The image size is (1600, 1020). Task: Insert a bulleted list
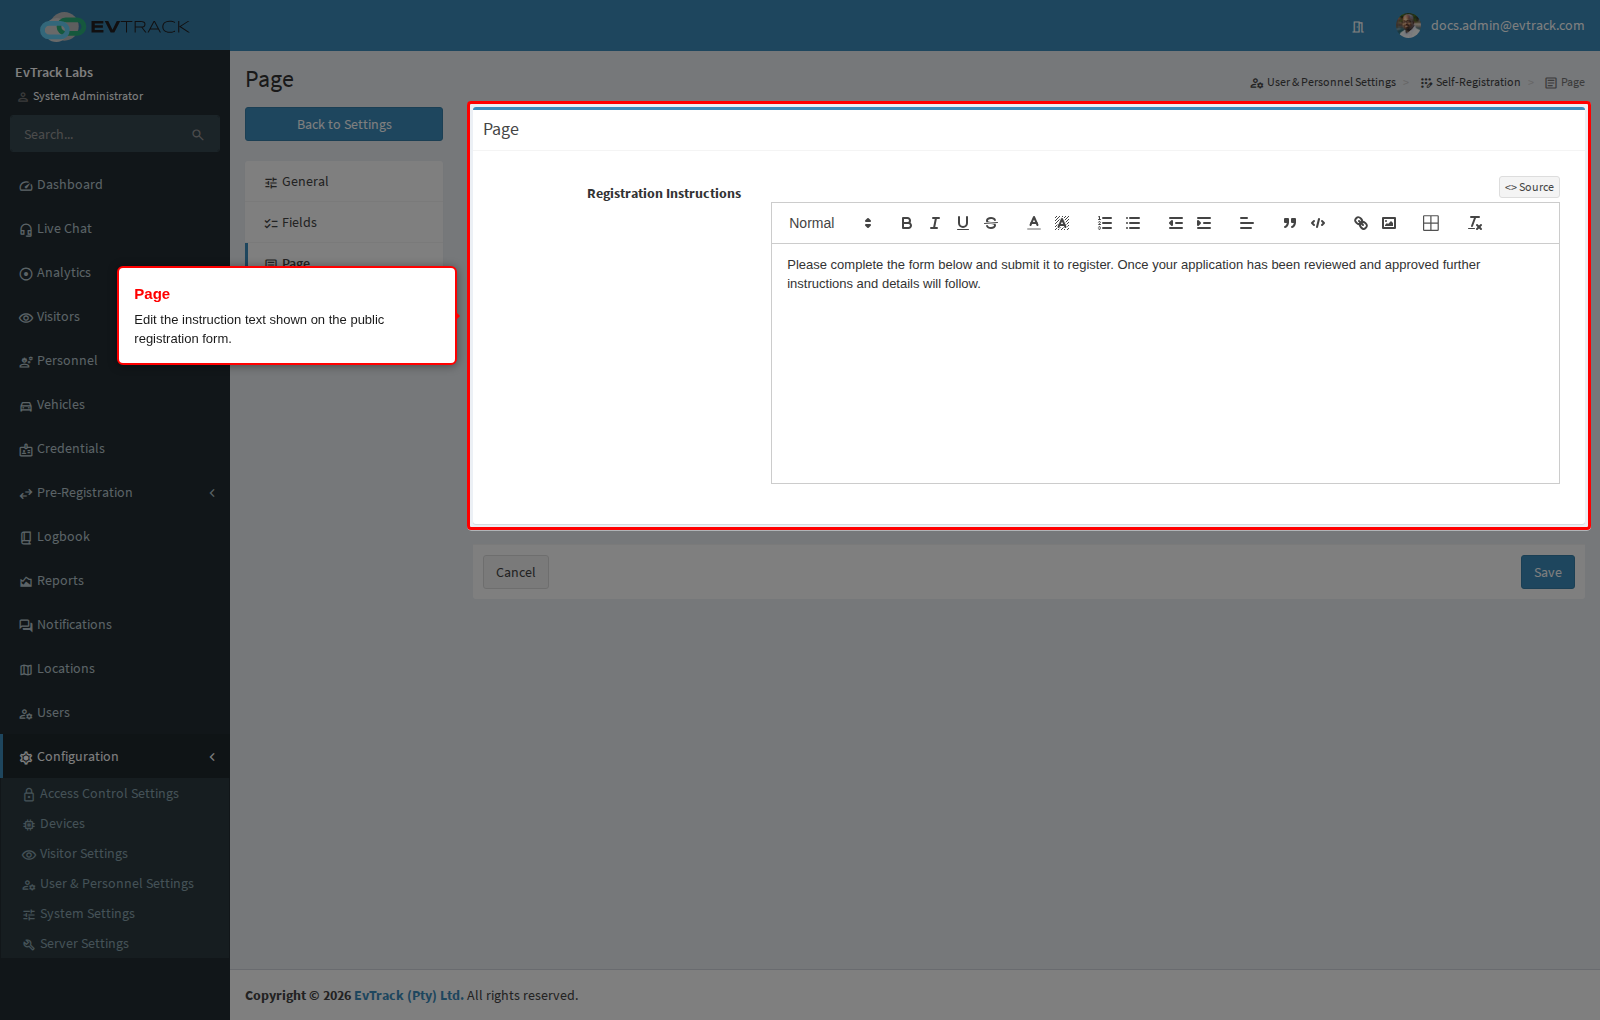pyautogui.click(x=1132, y=223)
